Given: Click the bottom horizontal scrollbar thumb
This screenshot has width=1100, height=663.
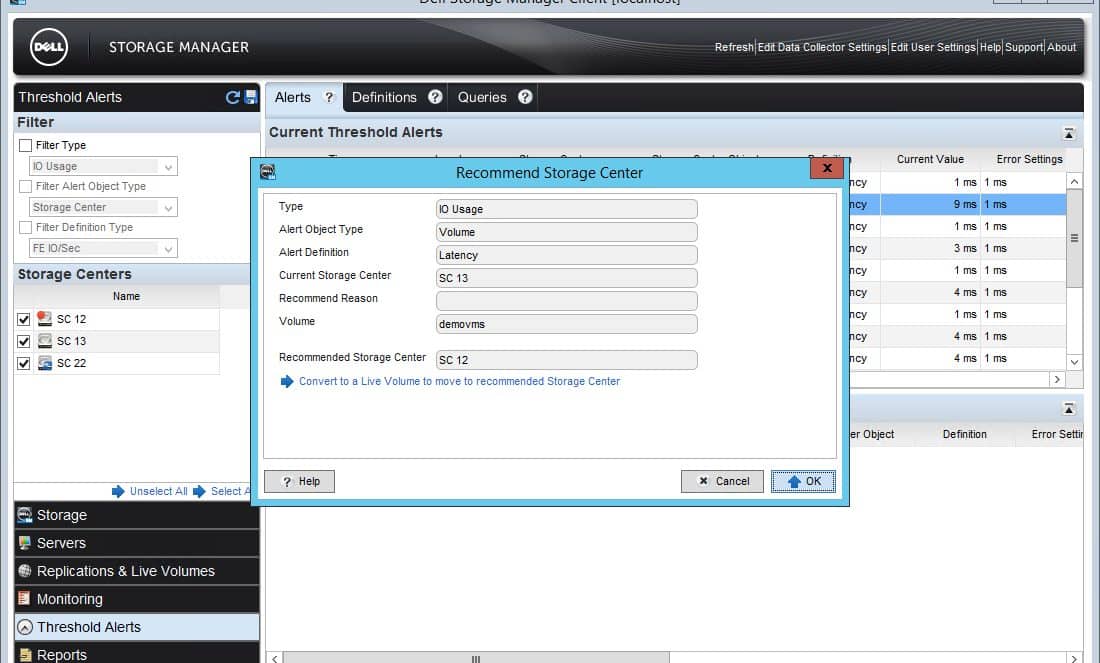Looking at the screenshot, I should click(476, 658).
